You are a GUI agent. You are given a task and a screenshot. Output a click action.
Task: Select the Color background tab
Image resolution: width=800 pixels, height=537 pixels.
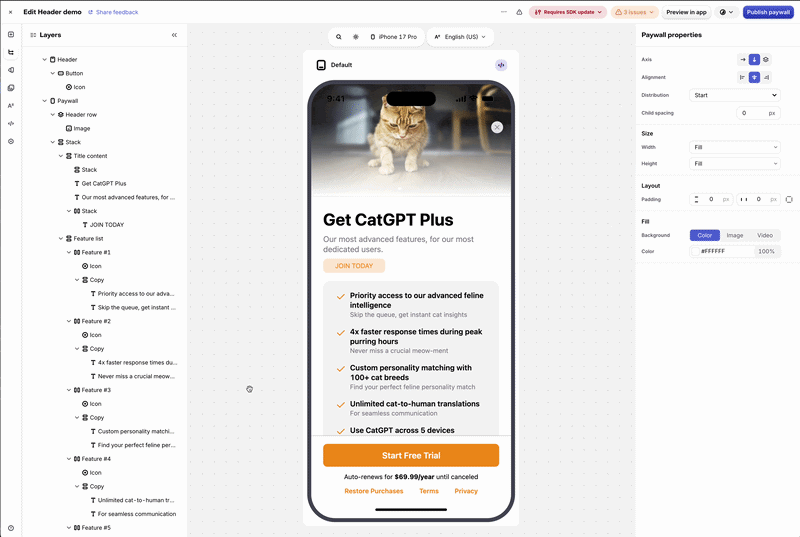[x=705, y=236]
